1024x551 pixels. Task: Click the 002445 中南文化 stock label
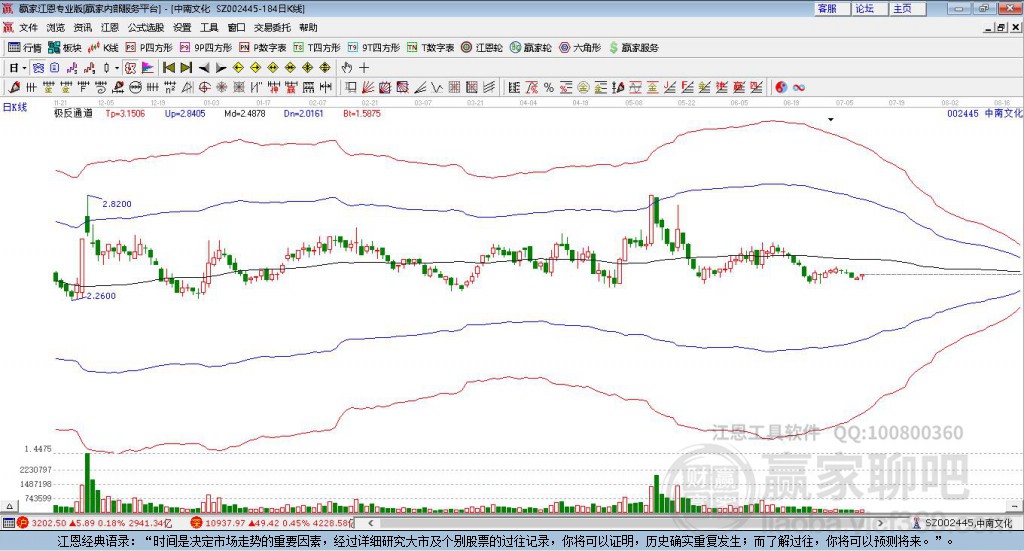tap(985, 114)
